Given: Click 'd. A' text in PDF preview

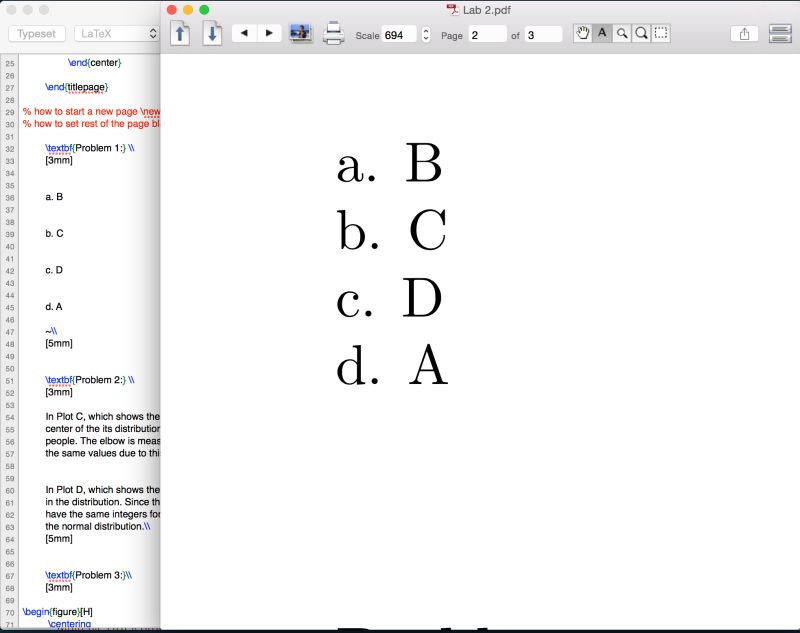Looking at the screenshot, I should (392, 365).
